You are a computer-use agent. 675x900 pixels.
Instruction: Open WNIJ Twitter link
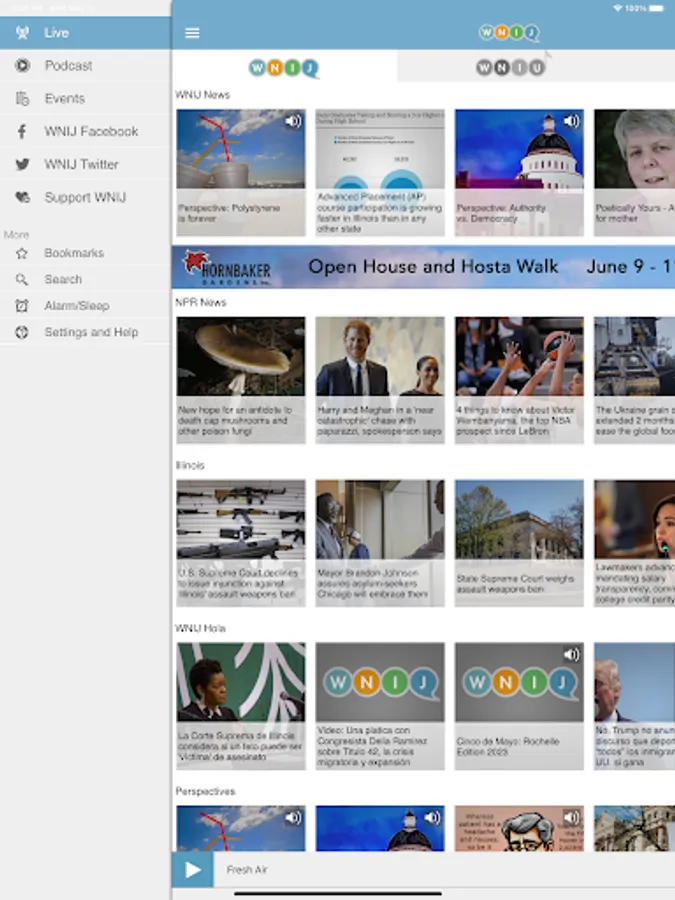85,164
